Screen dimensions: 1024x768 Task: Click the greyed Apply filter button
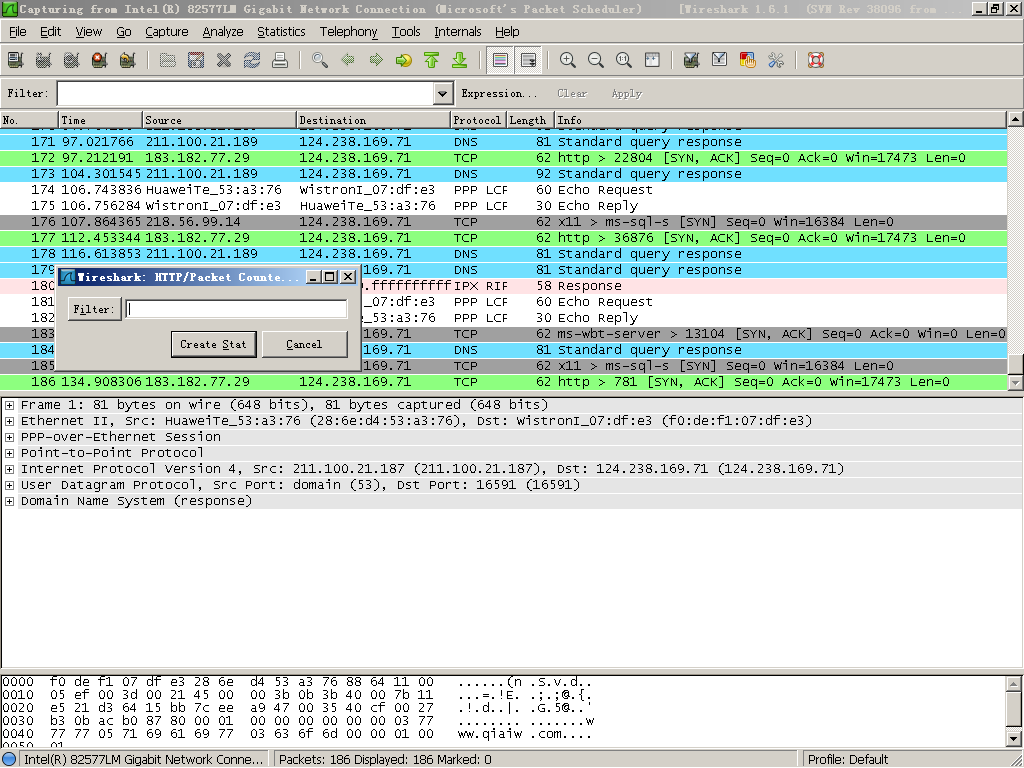pos(626,93)
